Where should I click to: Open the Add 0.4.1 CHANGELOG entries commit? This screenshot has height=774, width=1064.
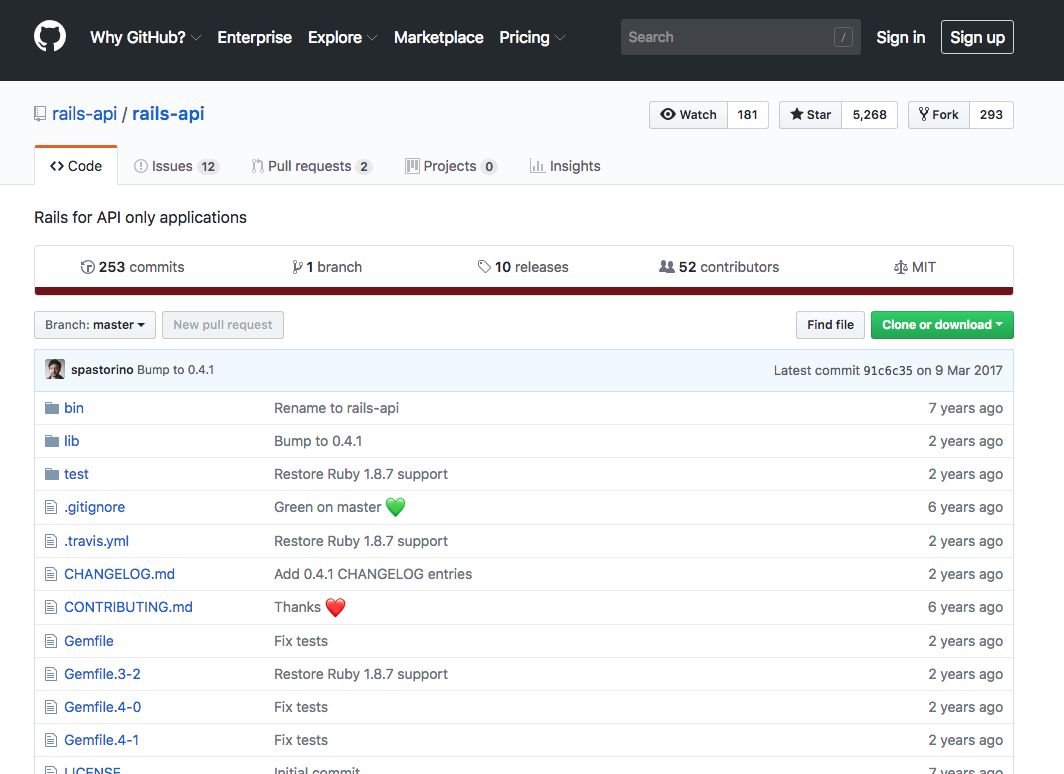[373, 575]
